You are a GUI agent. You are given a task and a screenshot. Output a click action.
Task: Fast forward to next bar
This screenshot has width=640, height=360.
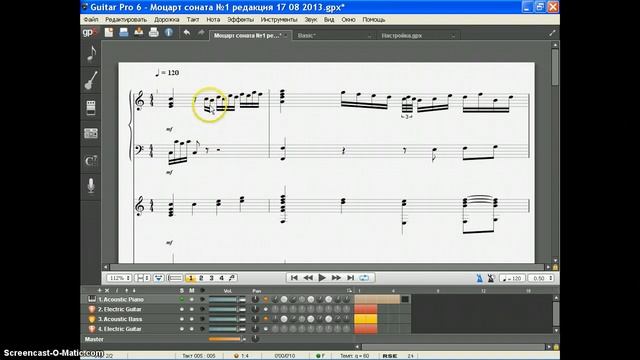tap(336, 278)
